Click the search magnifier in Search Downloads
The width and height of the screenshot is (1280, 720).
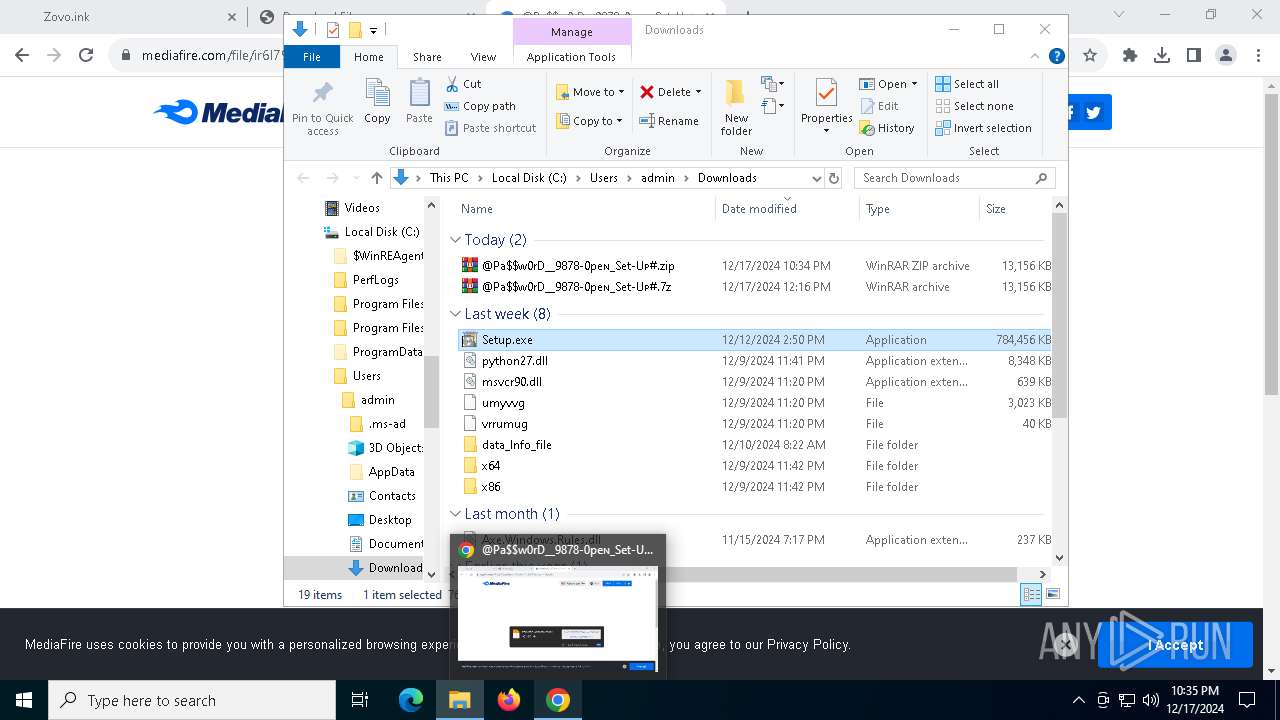click(x=1041, y=178)
